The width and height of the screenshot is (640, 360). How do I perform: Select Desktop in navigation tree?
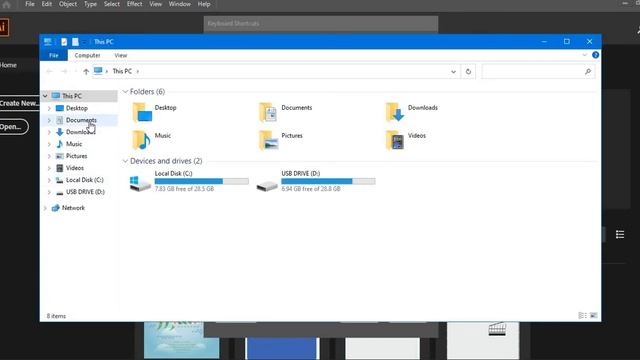click(x=77, y=108)
